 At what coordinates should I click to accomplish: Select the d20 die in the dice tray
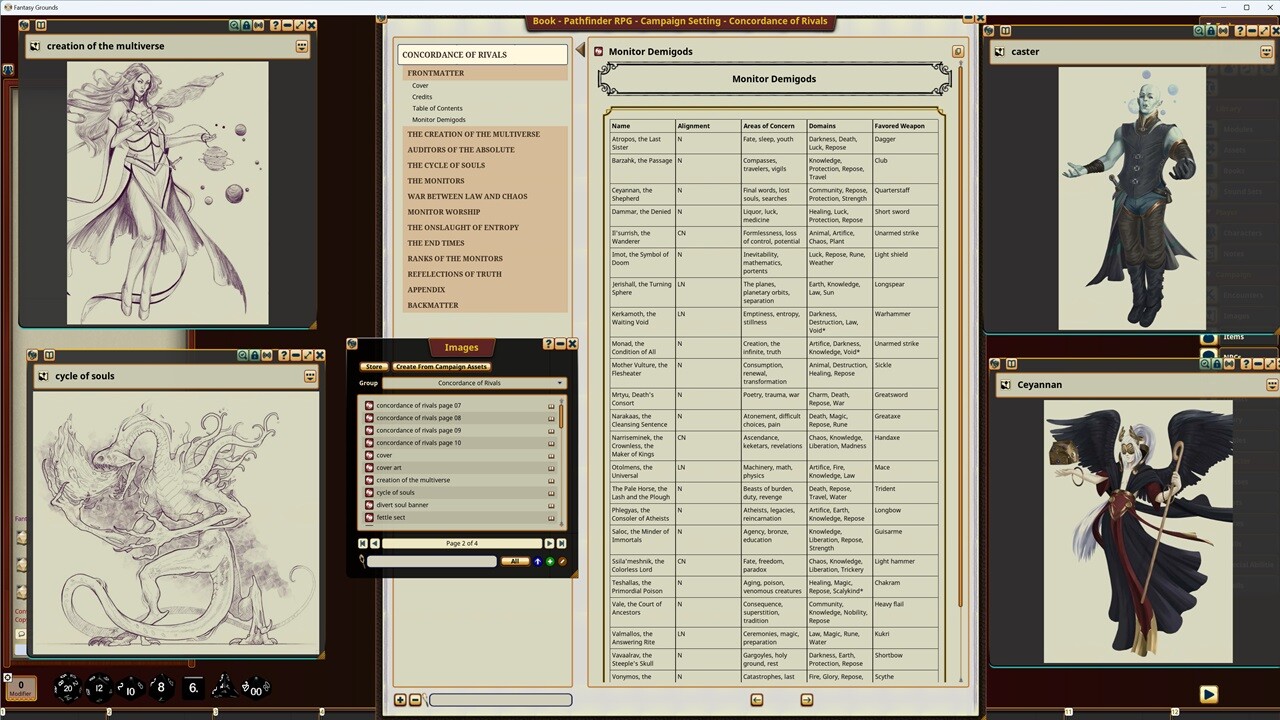tap(68, 688)
